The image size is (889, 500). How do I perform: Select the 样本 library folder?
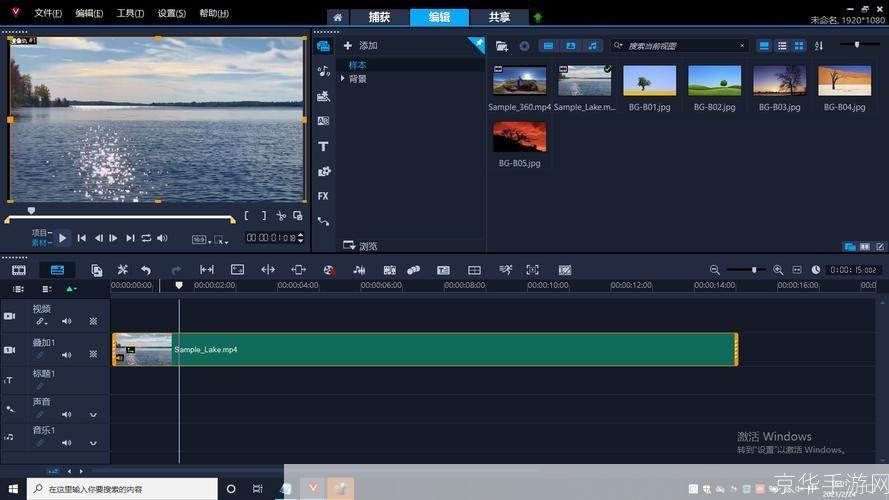click(357, 65)
